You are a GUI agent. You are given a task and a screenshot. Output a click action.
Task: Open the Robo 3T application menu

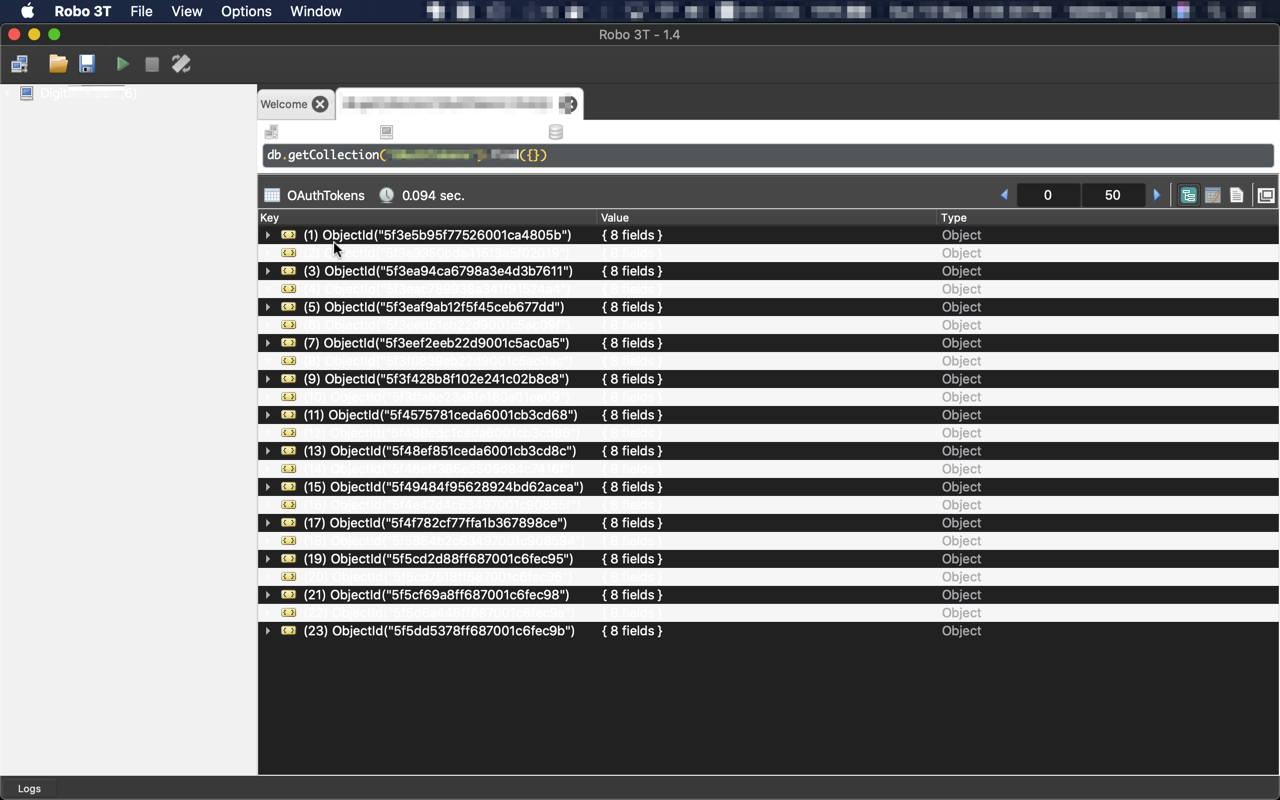pyautogui.click(x=83, y=11)
